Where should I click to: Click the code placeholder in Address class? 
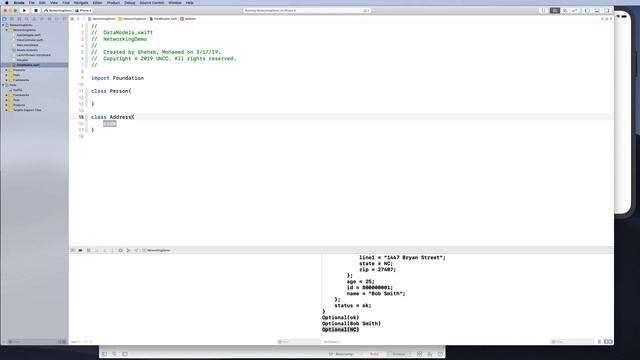tap(109, 124)
